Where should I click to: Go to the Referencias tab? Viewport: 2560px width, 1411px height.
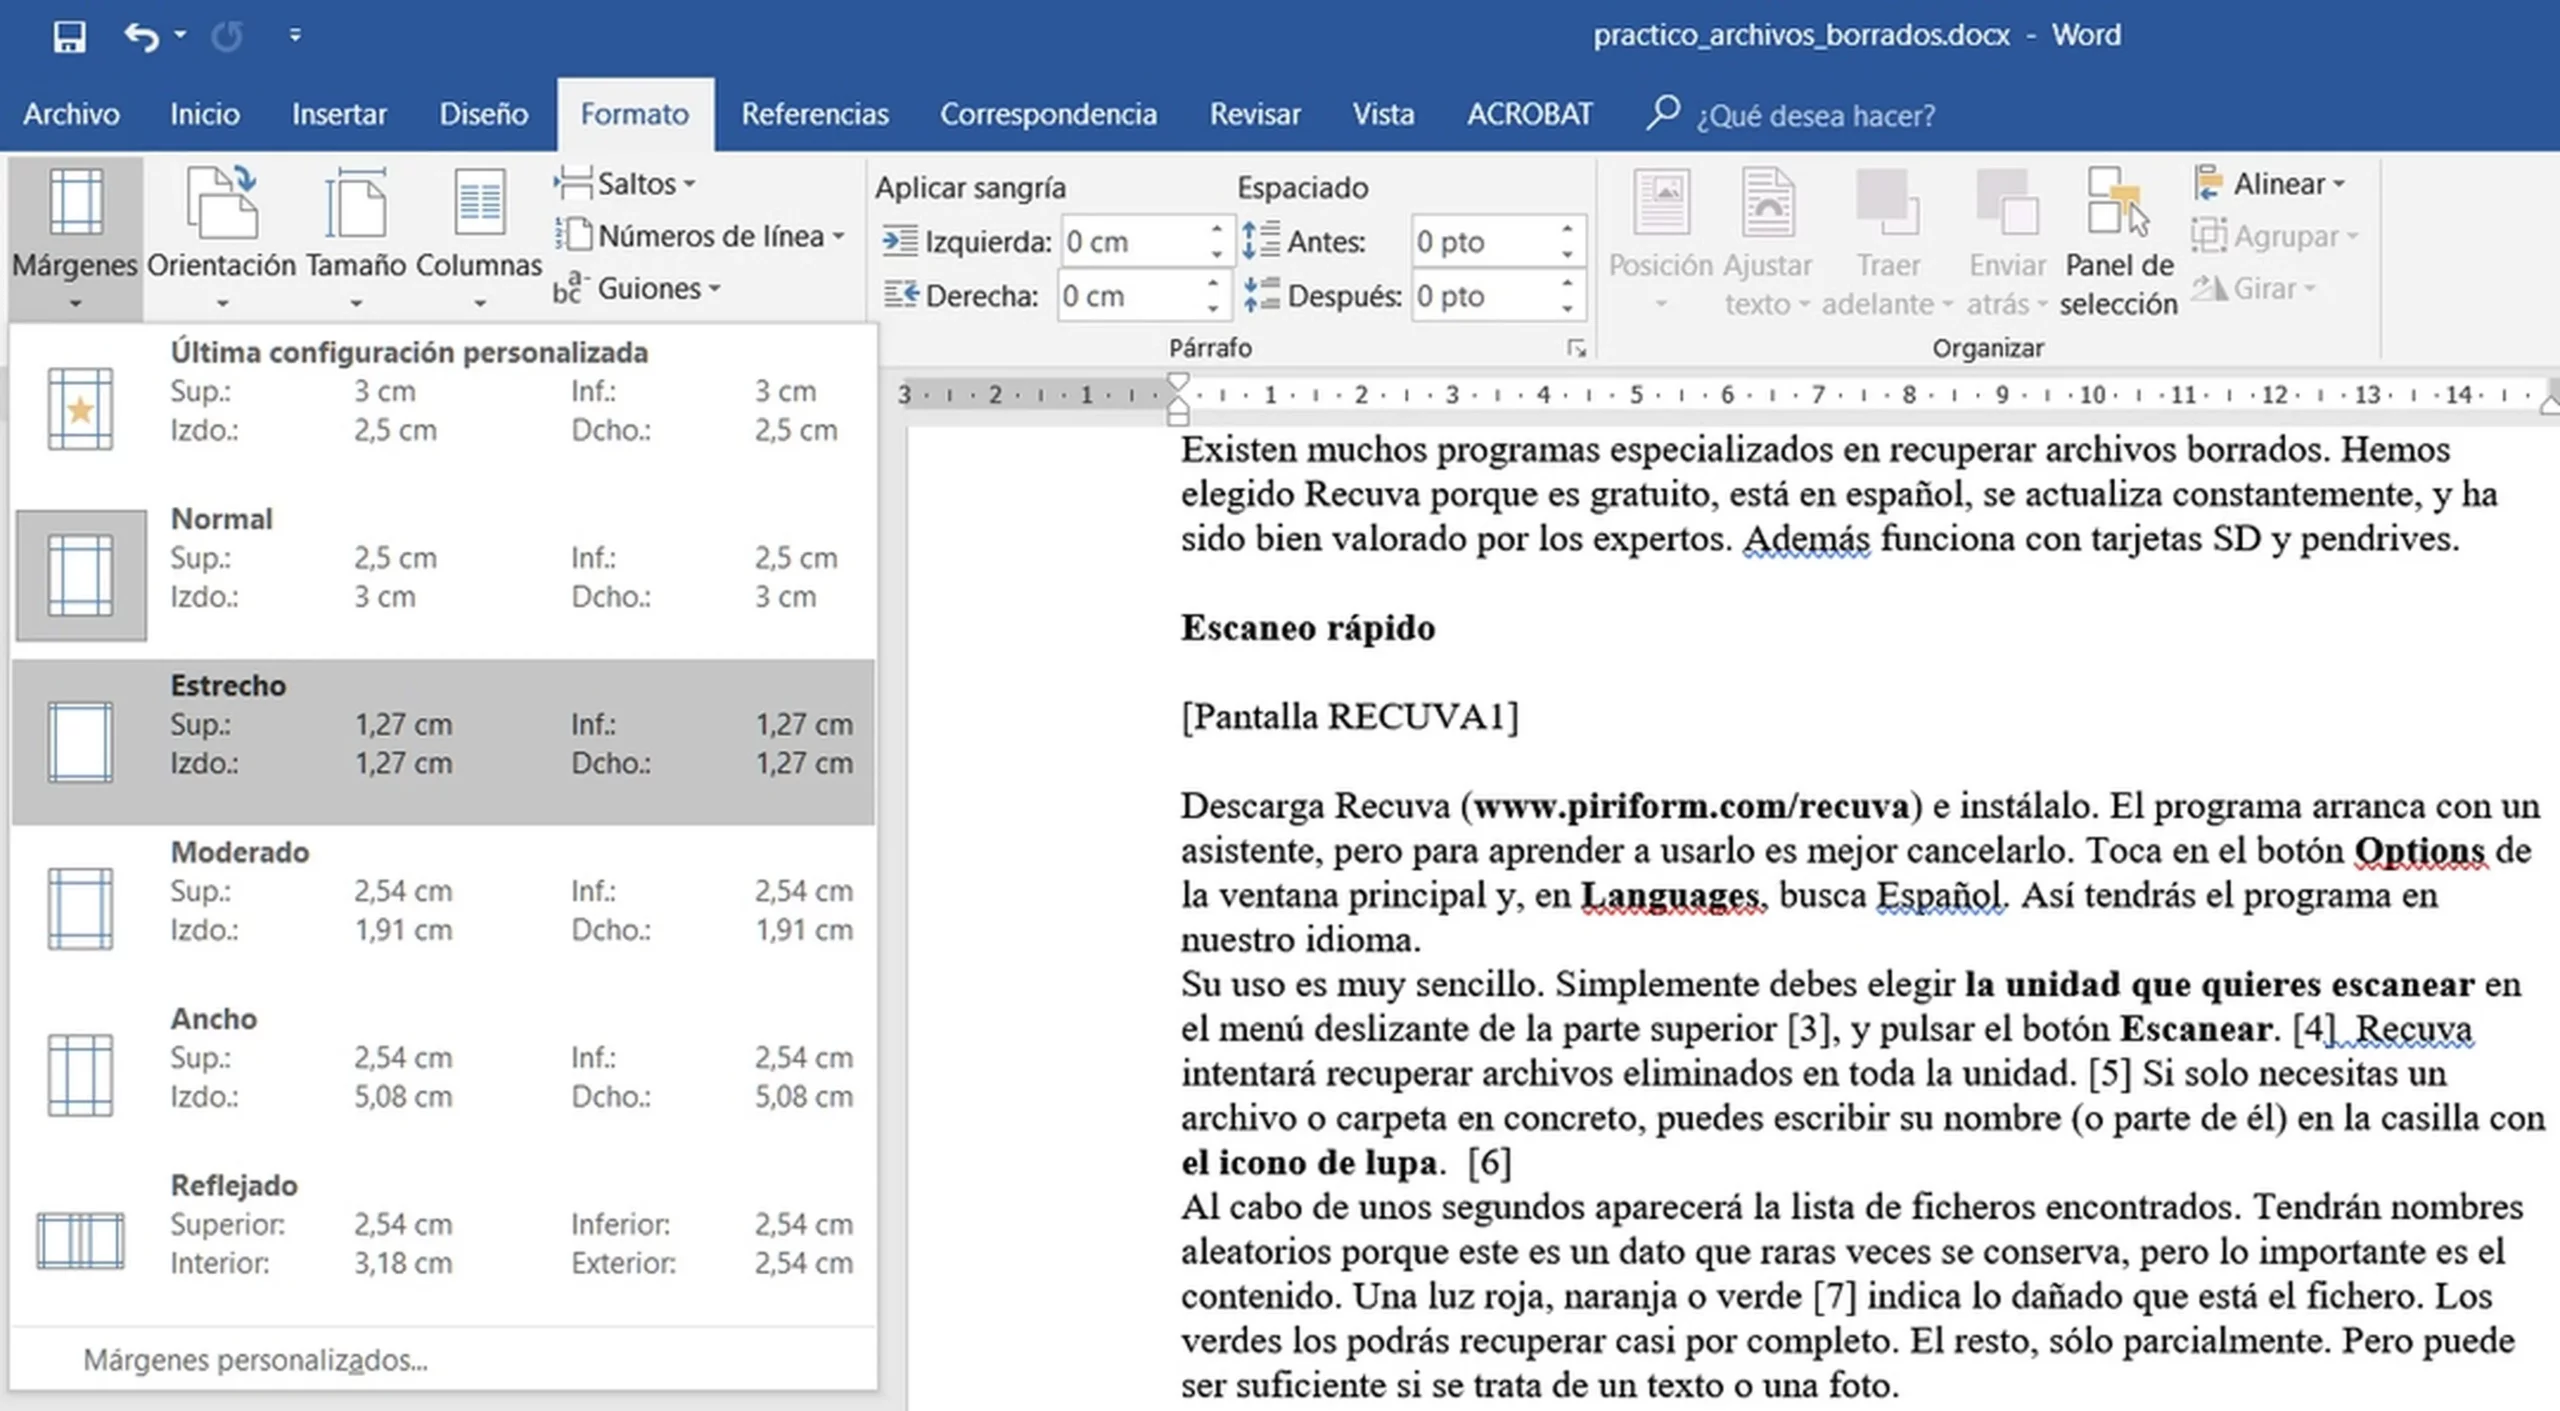pos(814,114)
